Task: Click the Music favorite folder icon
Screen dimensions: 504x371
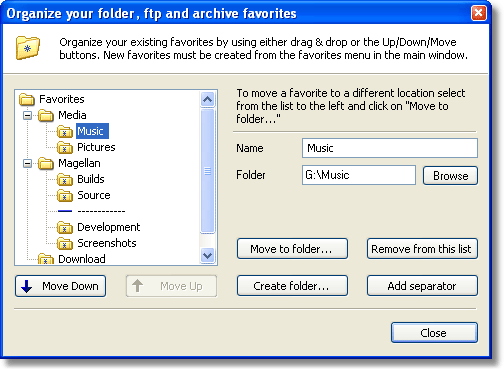Action: pos(65,132)
